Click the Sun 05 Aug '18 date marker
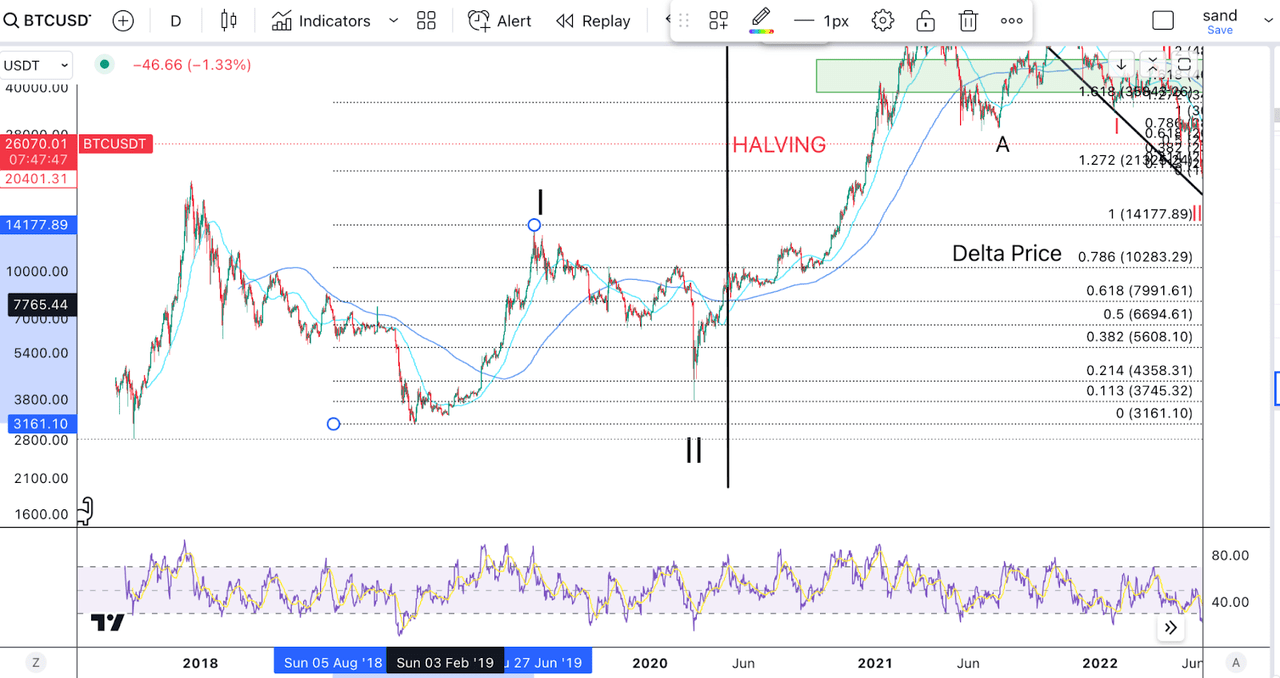The image size is (1280, 678). [331, 662]
